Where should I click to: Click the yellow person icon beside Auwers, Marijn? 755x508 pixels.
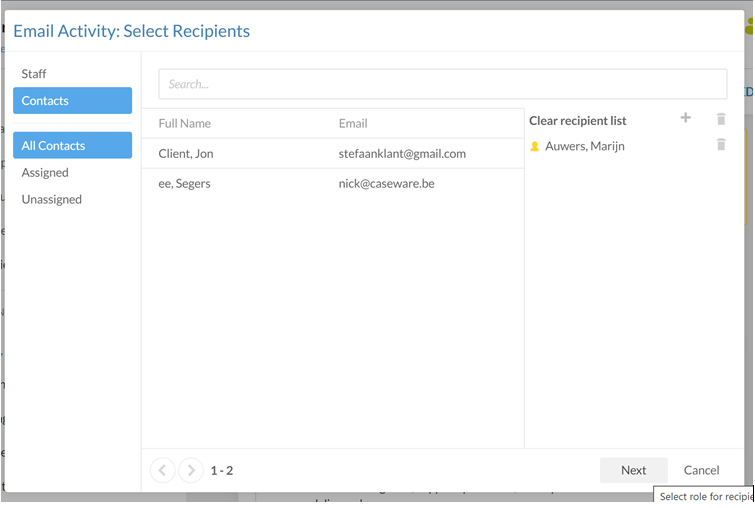click(x=534, y=146)
